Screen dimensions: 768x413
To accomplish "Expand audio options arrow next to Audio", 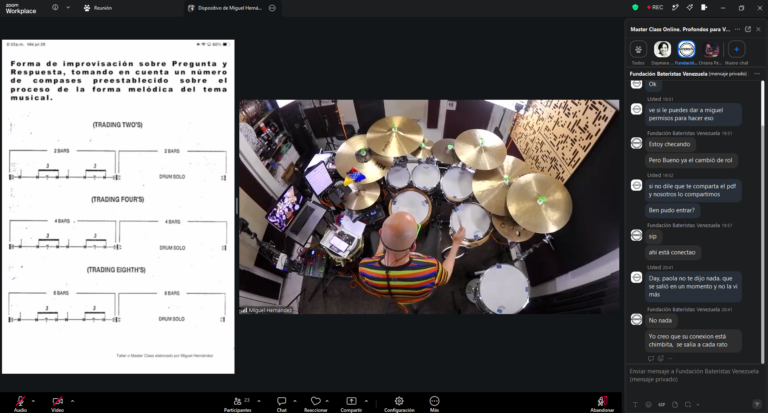I will 33,401.
